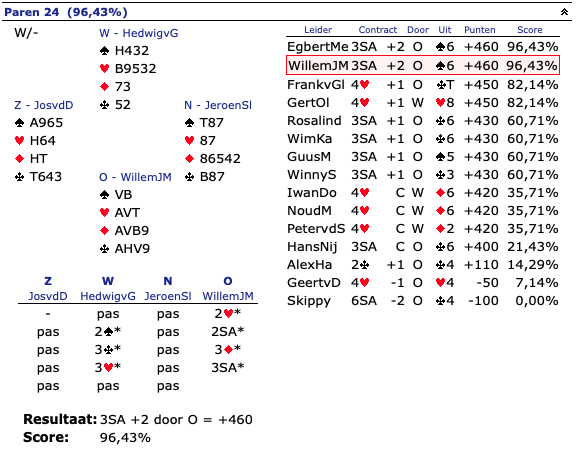Sort results by the Contract column header
Image resolution: width=581 pixels, height=452 pixels.
click(378, 30)
